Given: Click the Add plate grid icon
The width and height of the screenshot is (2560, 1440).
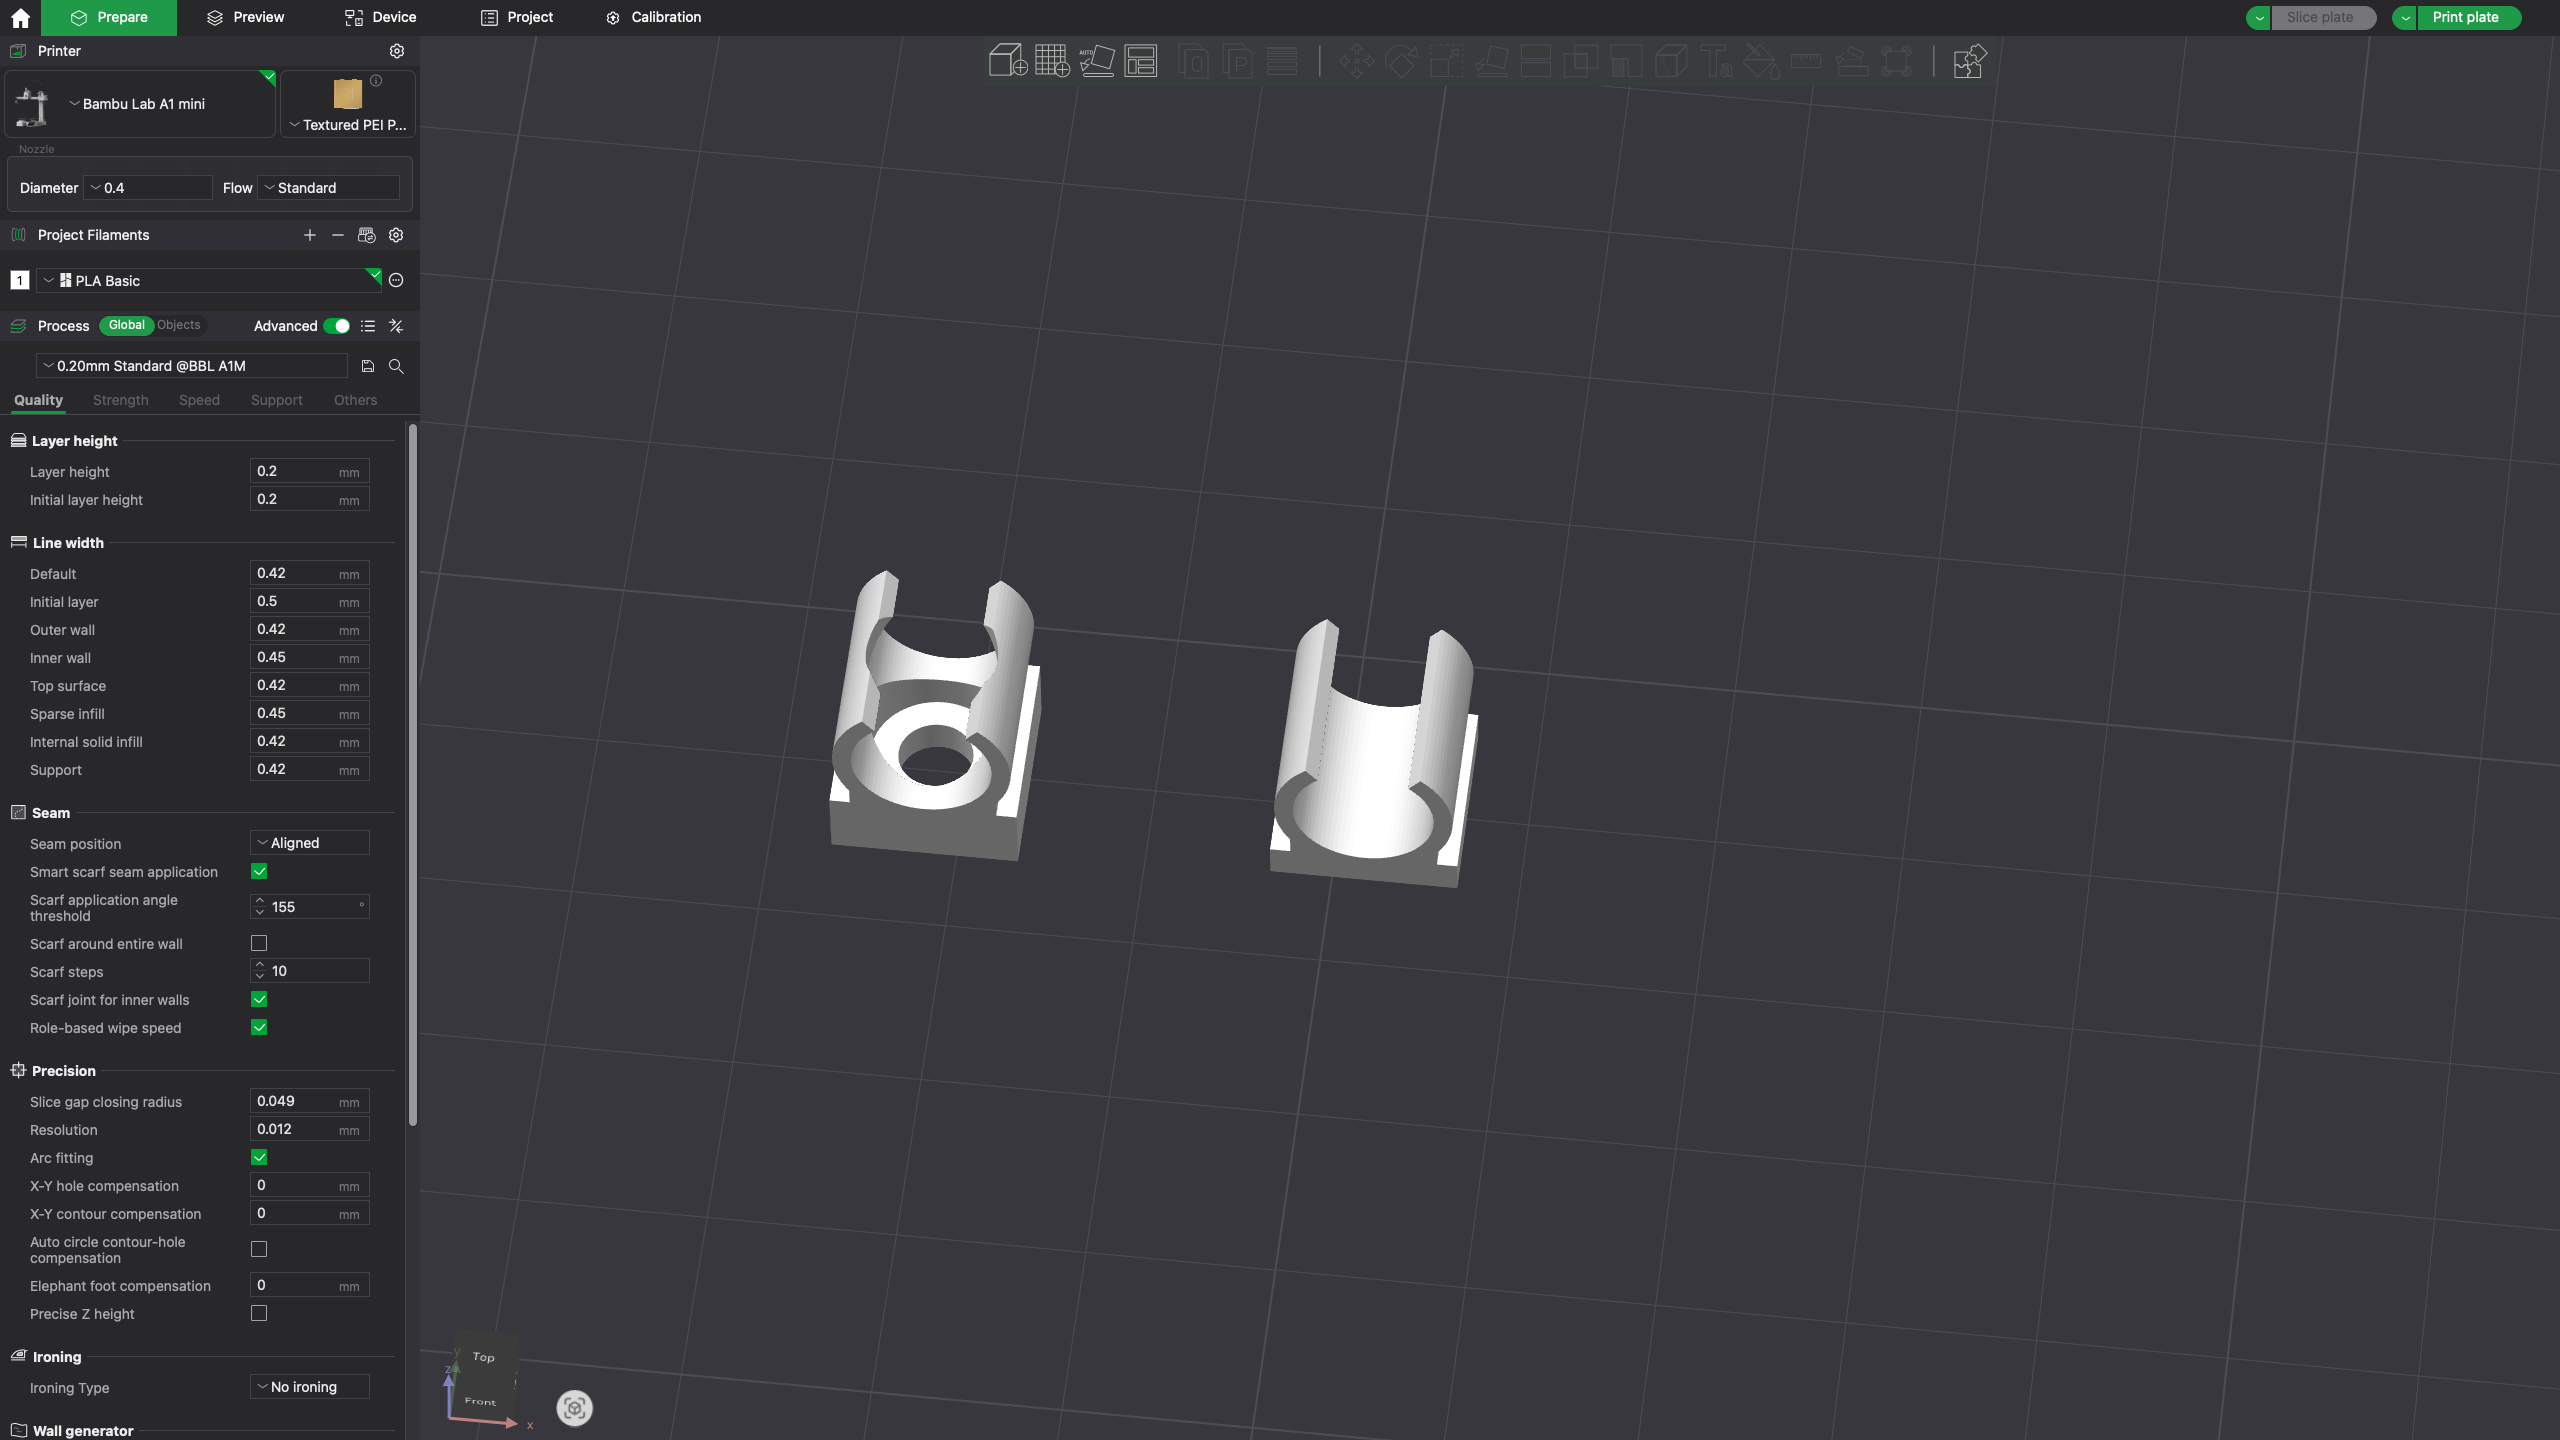Looking at the screenshot, I should pos(1052,61).
